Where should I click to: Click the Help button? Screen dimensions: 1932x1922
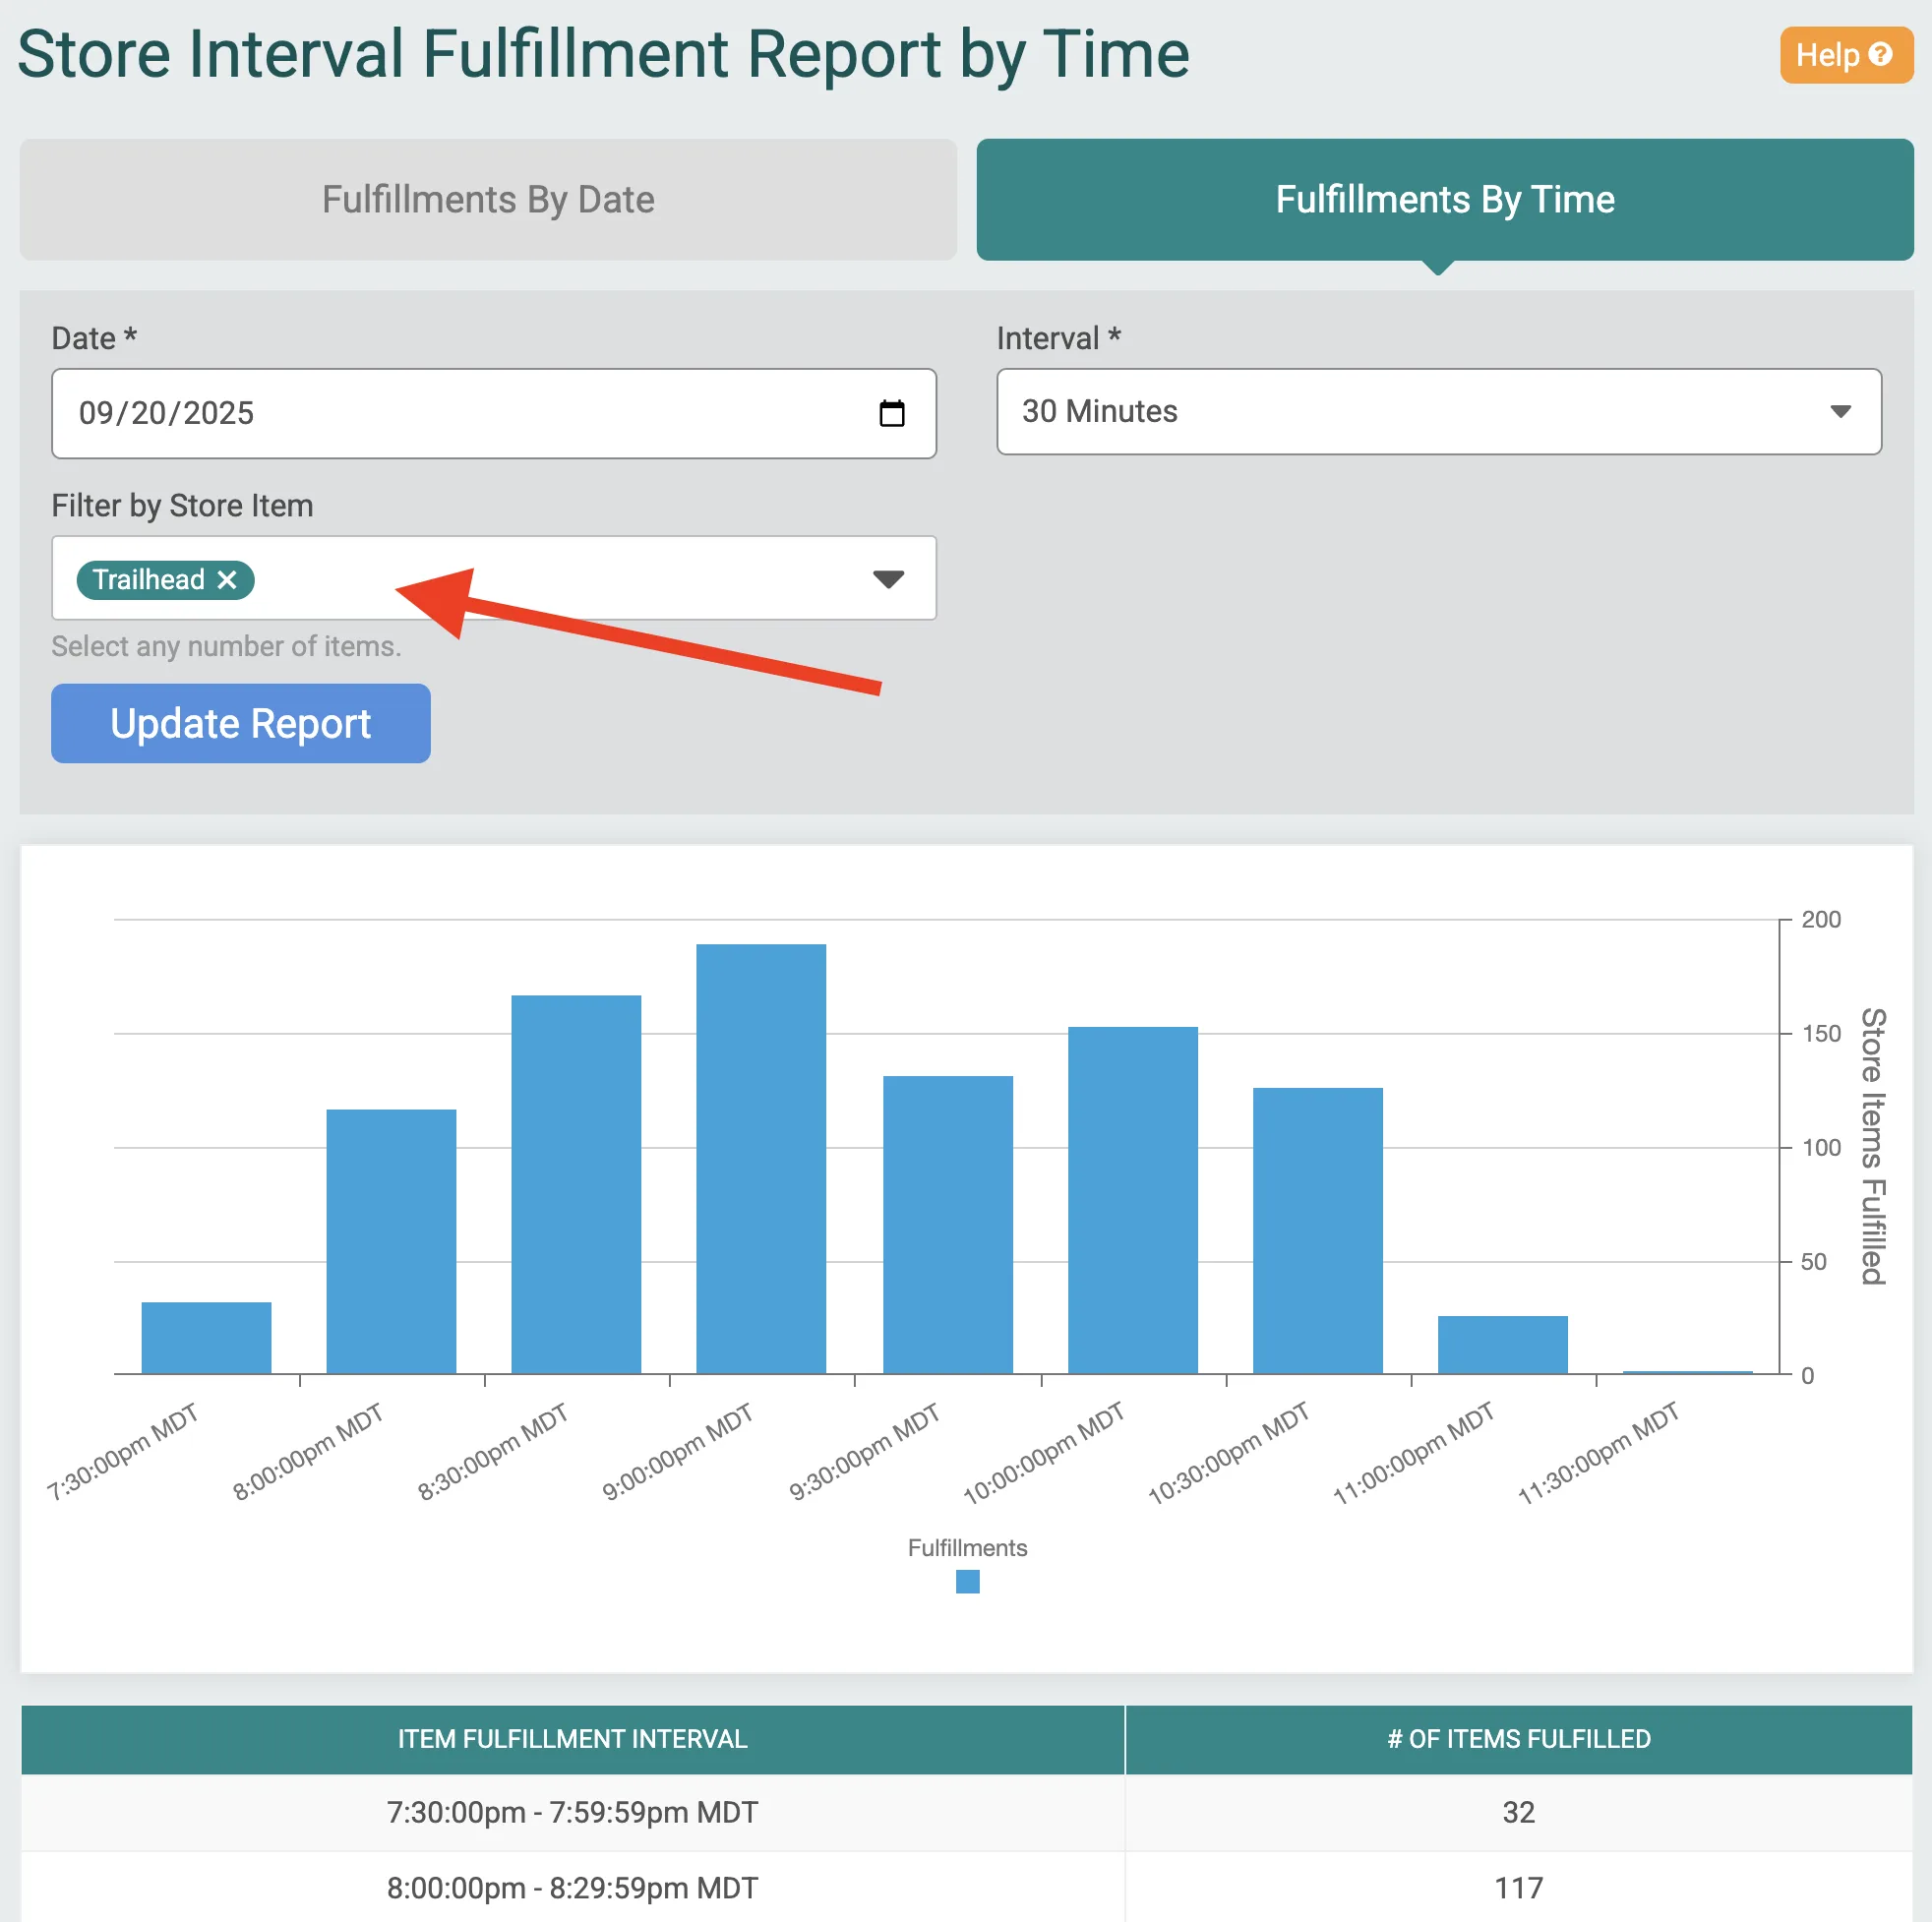(1844, 55)
